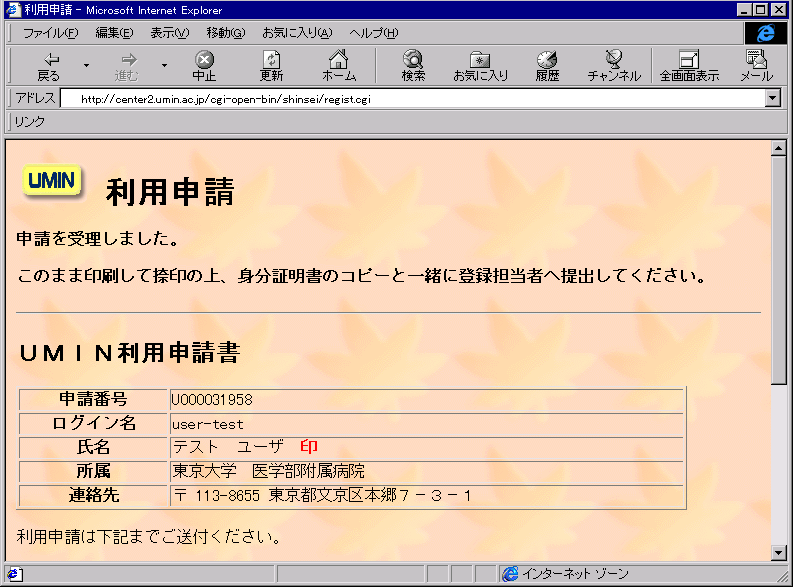Click the vertical scrollbar down arrow
Screen dimensions: 793x587
click(x=779, y=553)
